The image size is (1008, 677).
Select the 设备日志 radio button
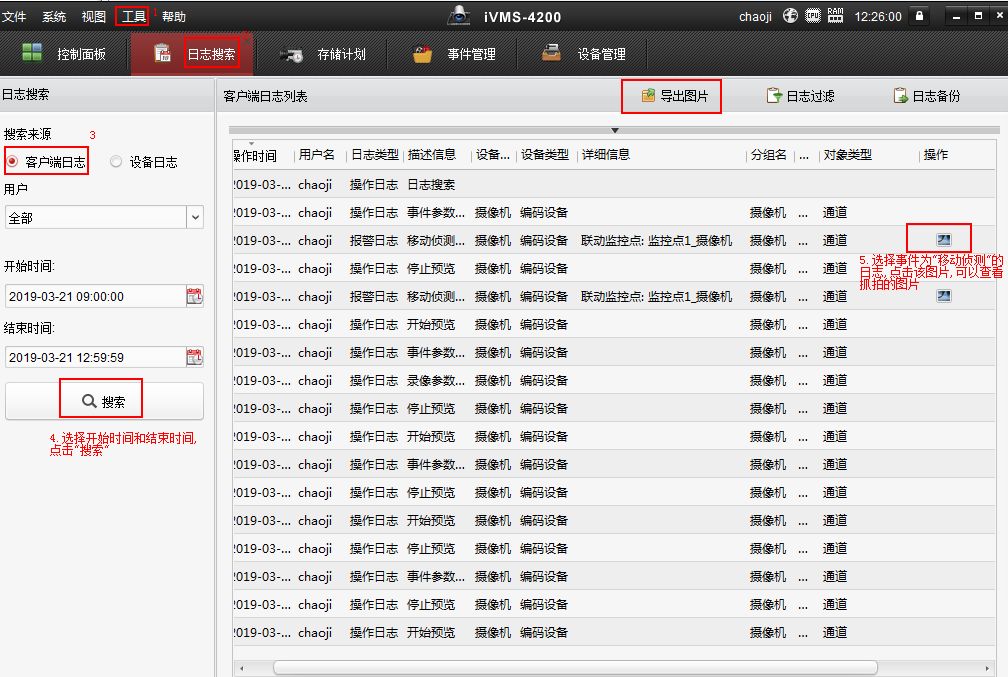[116, 161]
